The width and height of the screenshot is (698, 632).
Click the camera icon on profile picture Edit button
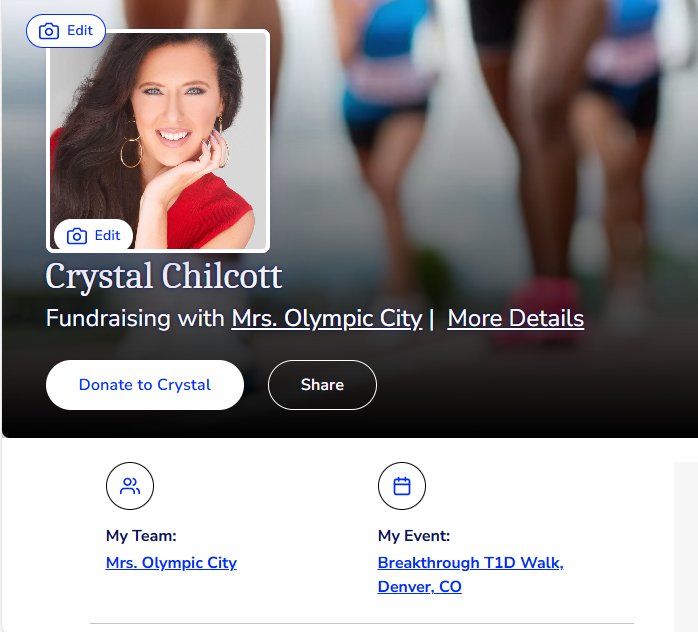point(77,236)
